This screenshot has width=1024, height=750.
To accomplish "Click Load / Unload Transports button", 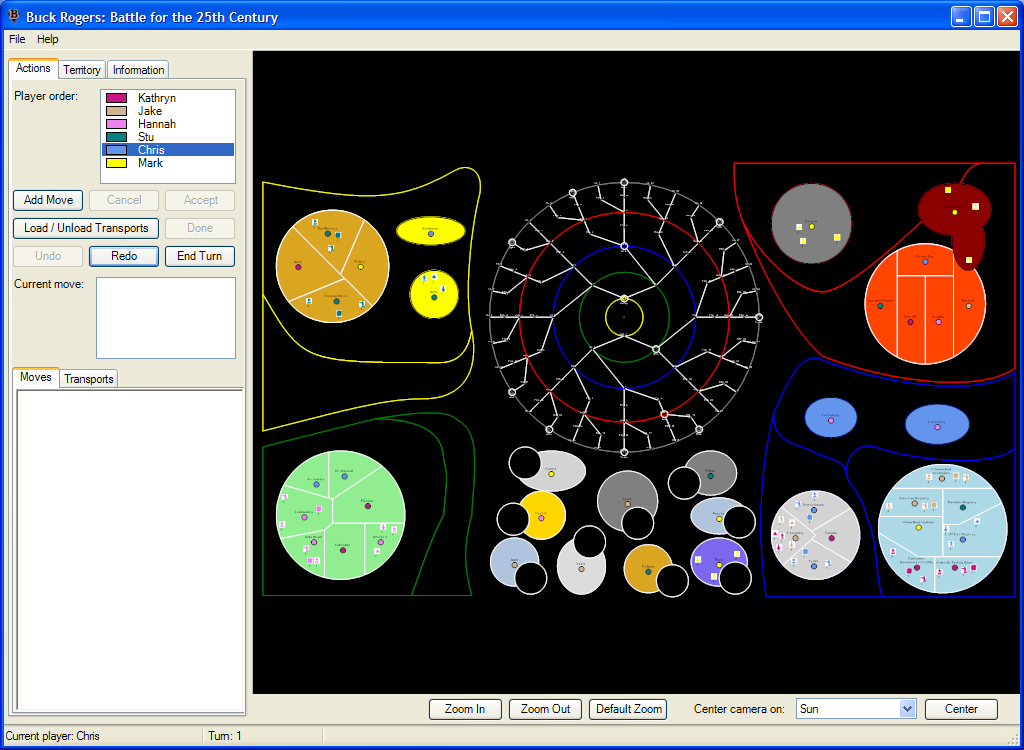I will pyautogui.click(x=86, y=228).
